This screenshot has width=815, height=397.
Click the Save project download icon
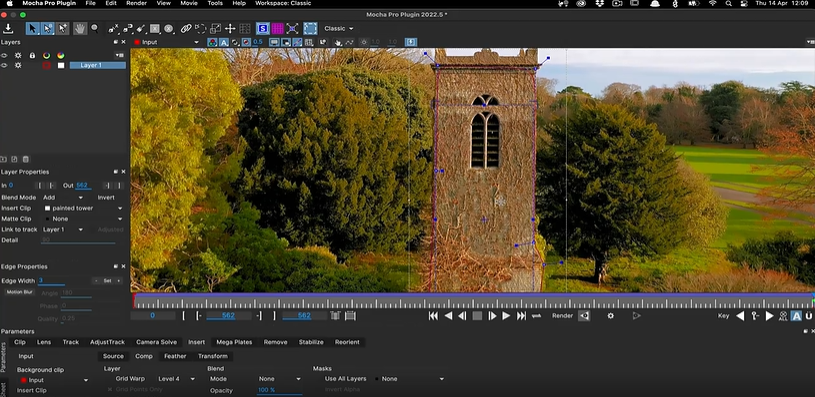[x=8, y=29]
